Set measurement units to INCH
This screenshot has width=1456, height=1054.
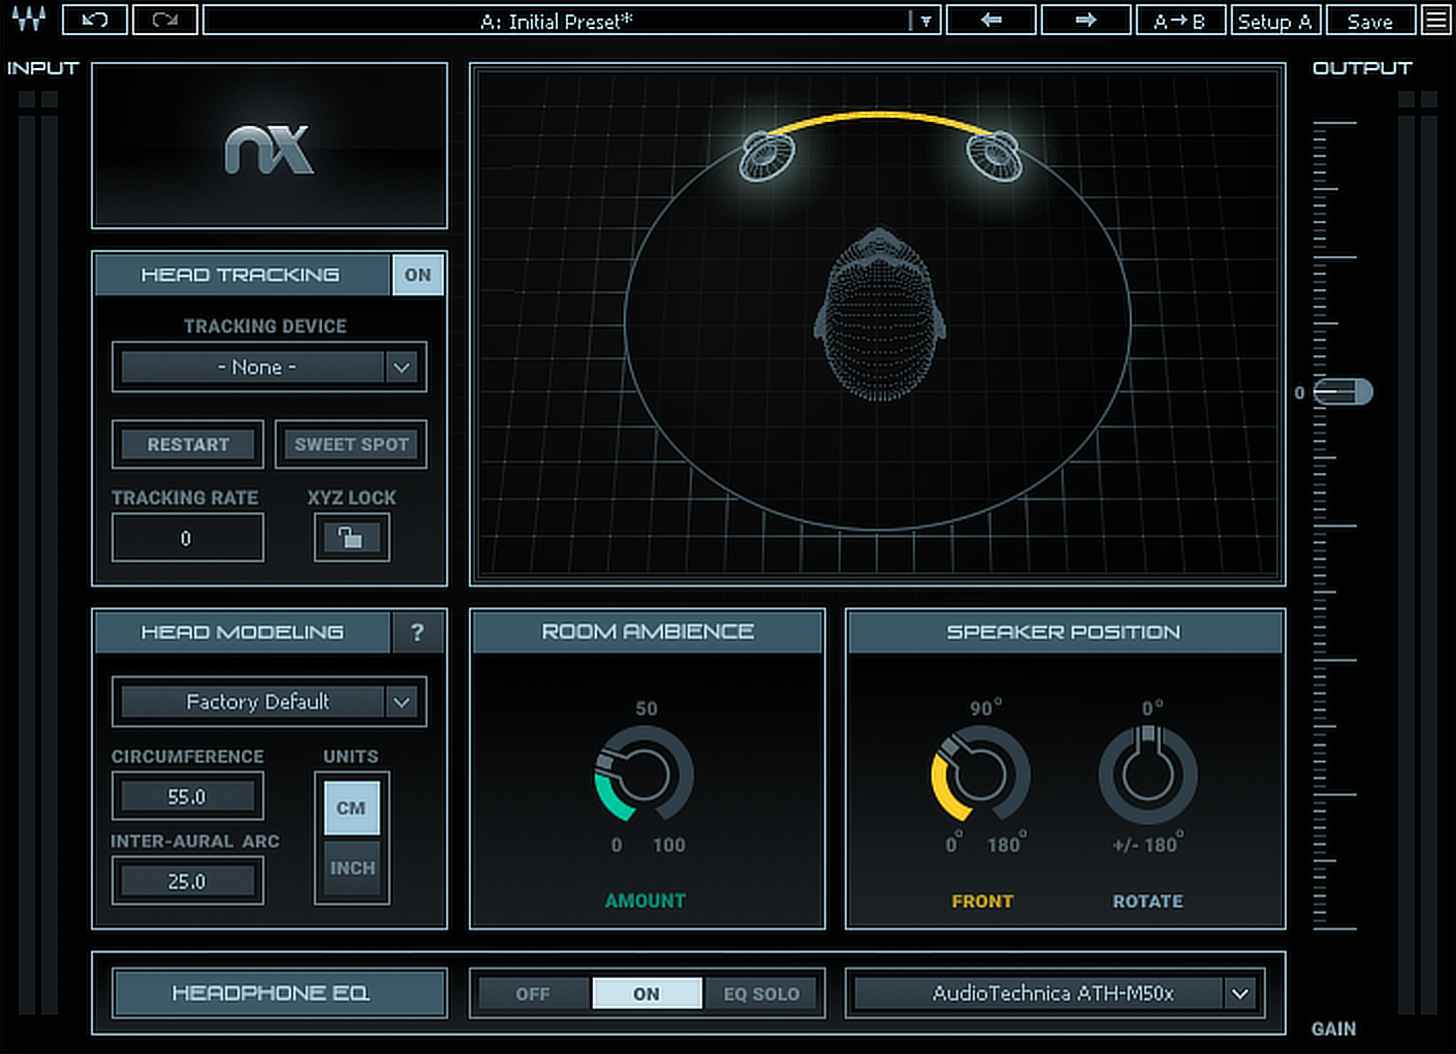tap(350, 867)
